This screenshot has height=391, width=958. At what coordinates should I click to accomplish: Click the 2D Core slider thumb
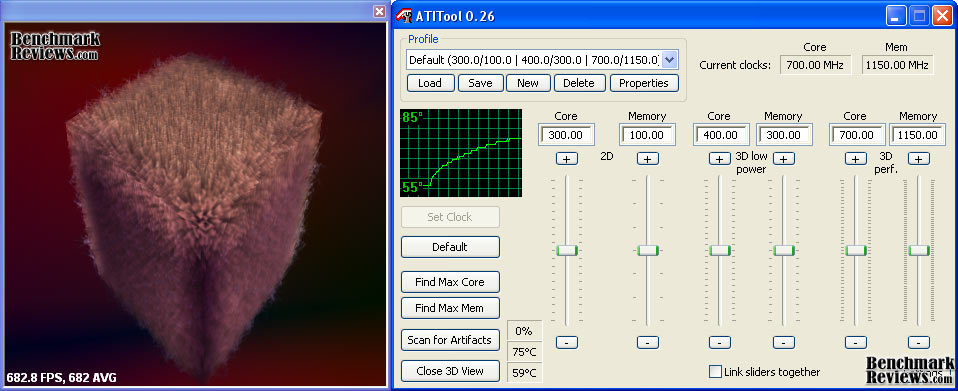(x=567, y=250)
